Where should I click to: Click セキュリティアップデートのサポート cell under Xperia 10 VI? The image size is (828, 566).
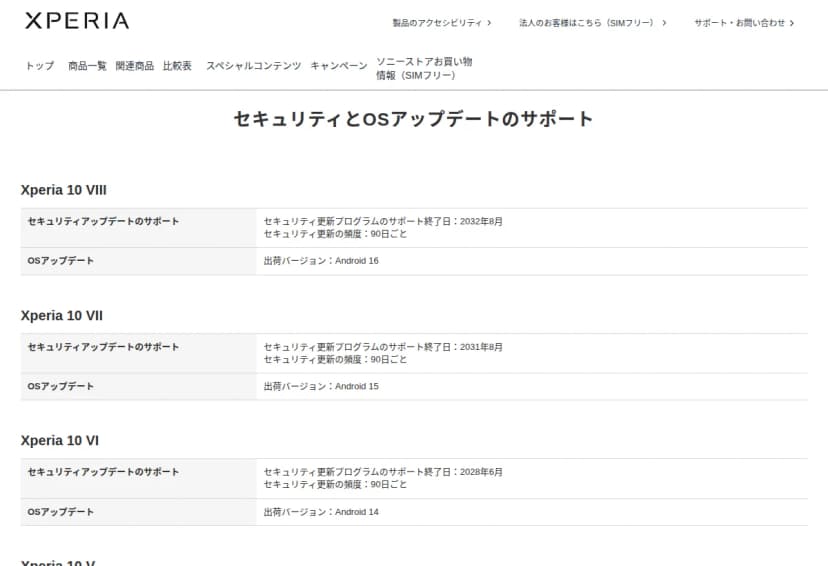click(138, 478)
